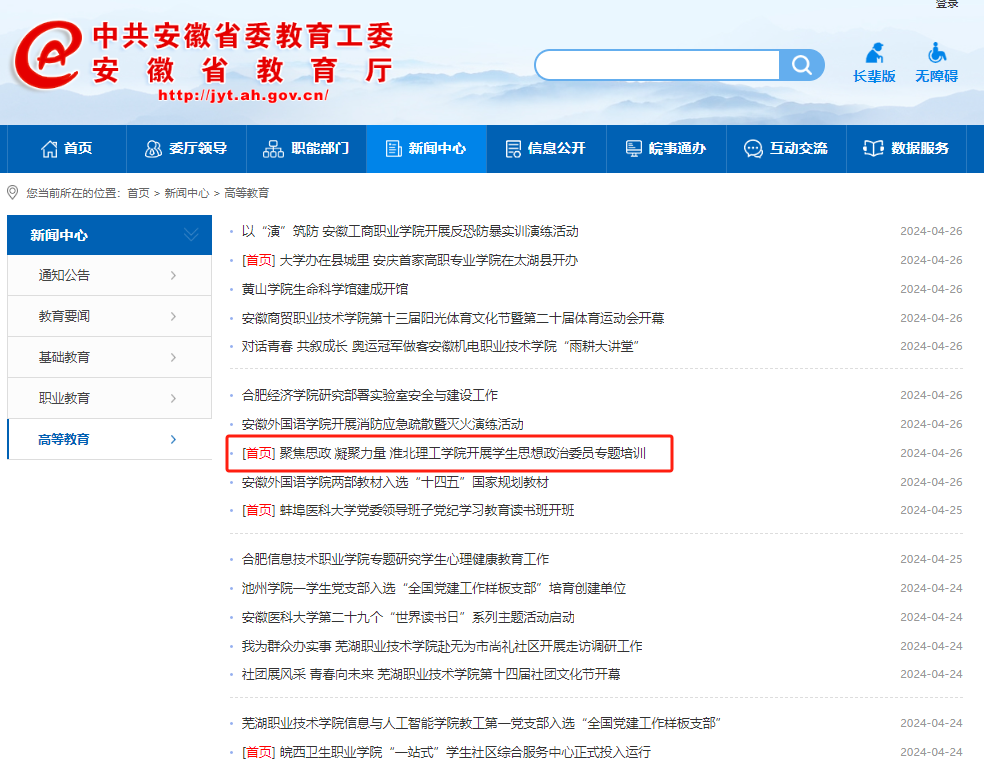This screenshot has height=771, width=984.
Task: Click the site logo emblem
Action: [45, 60]
